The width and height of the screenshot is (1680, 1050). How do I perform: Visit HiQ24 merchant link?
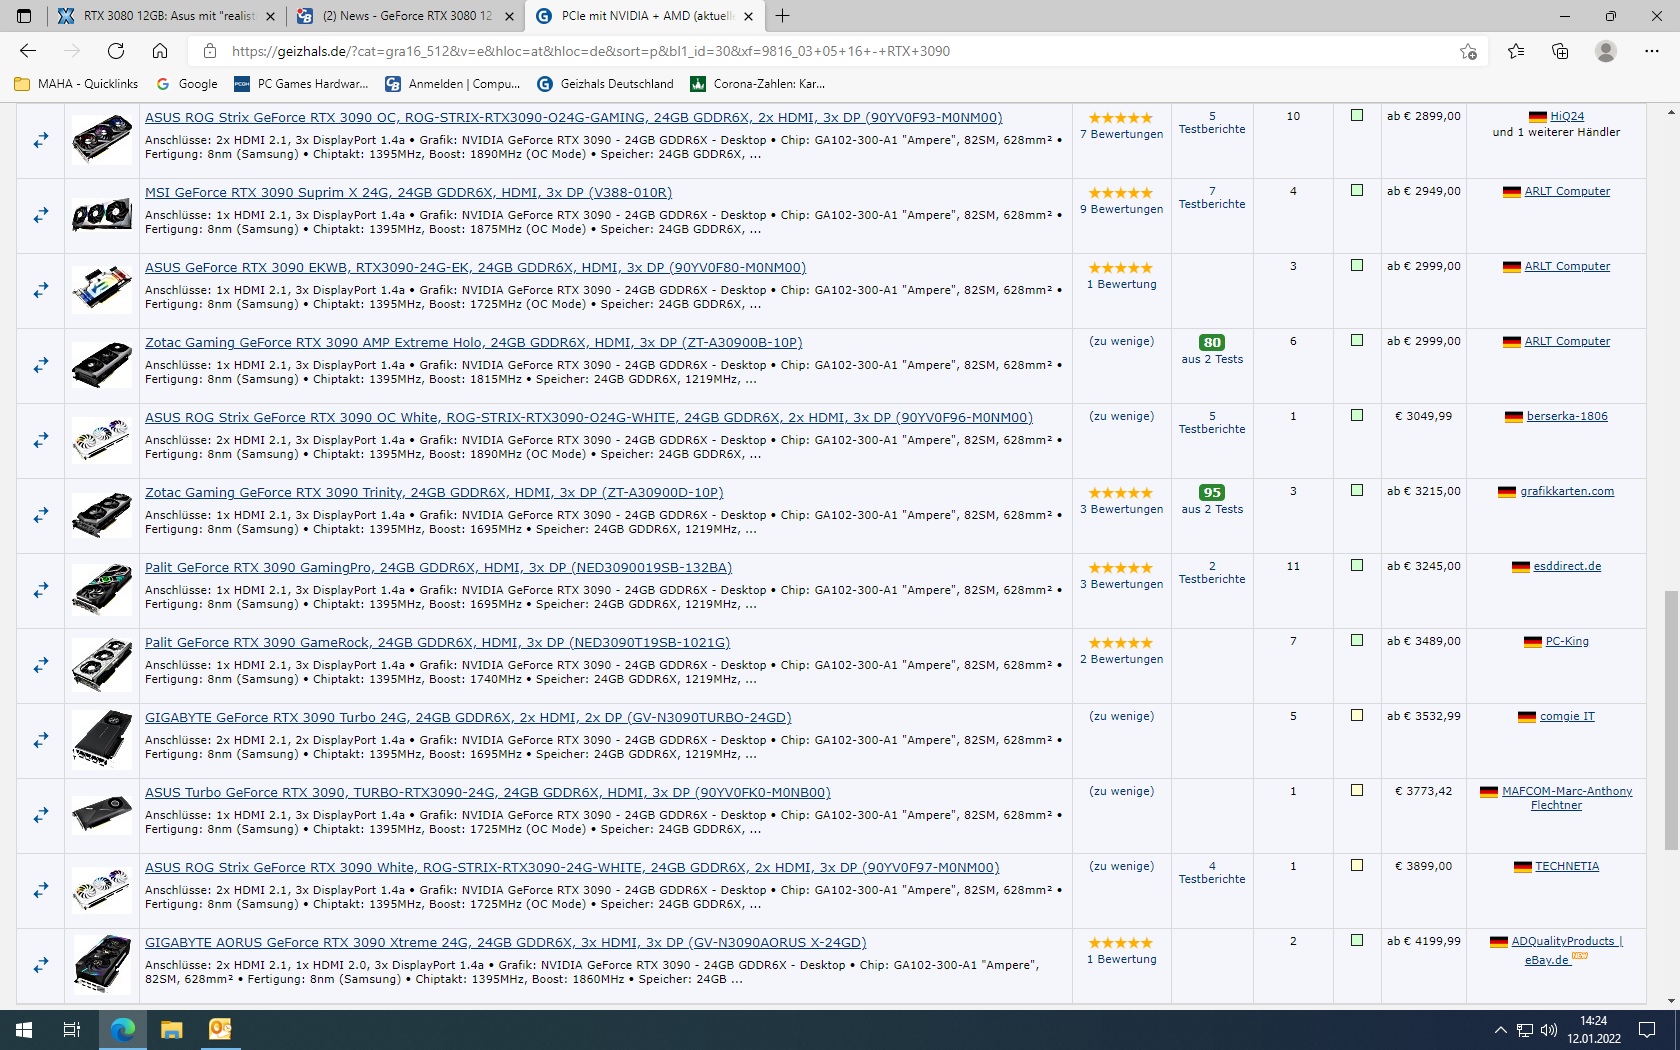tap(1567, 116)
